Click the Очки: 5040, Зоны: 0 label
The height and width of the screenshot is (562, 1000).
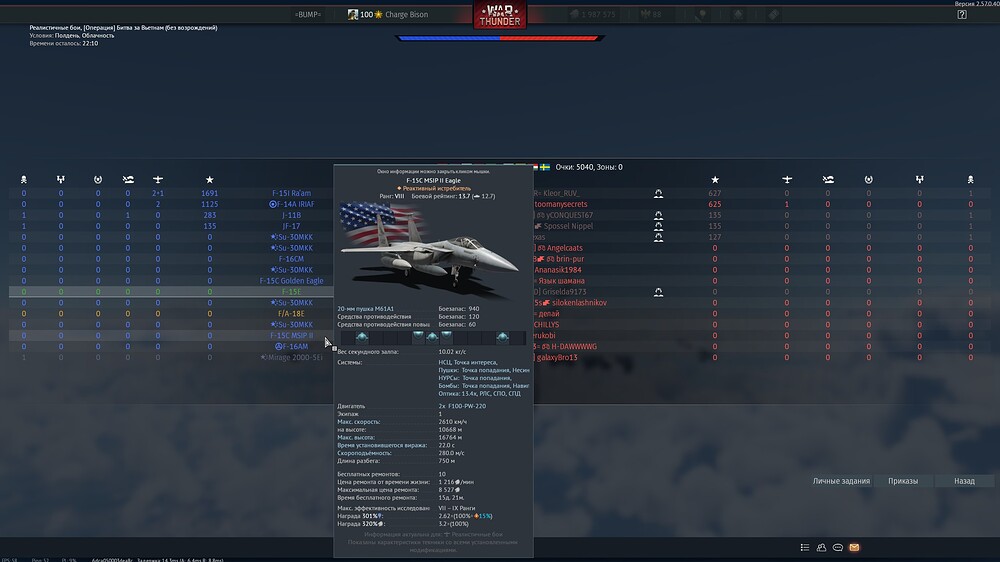[x=589, y=167]
